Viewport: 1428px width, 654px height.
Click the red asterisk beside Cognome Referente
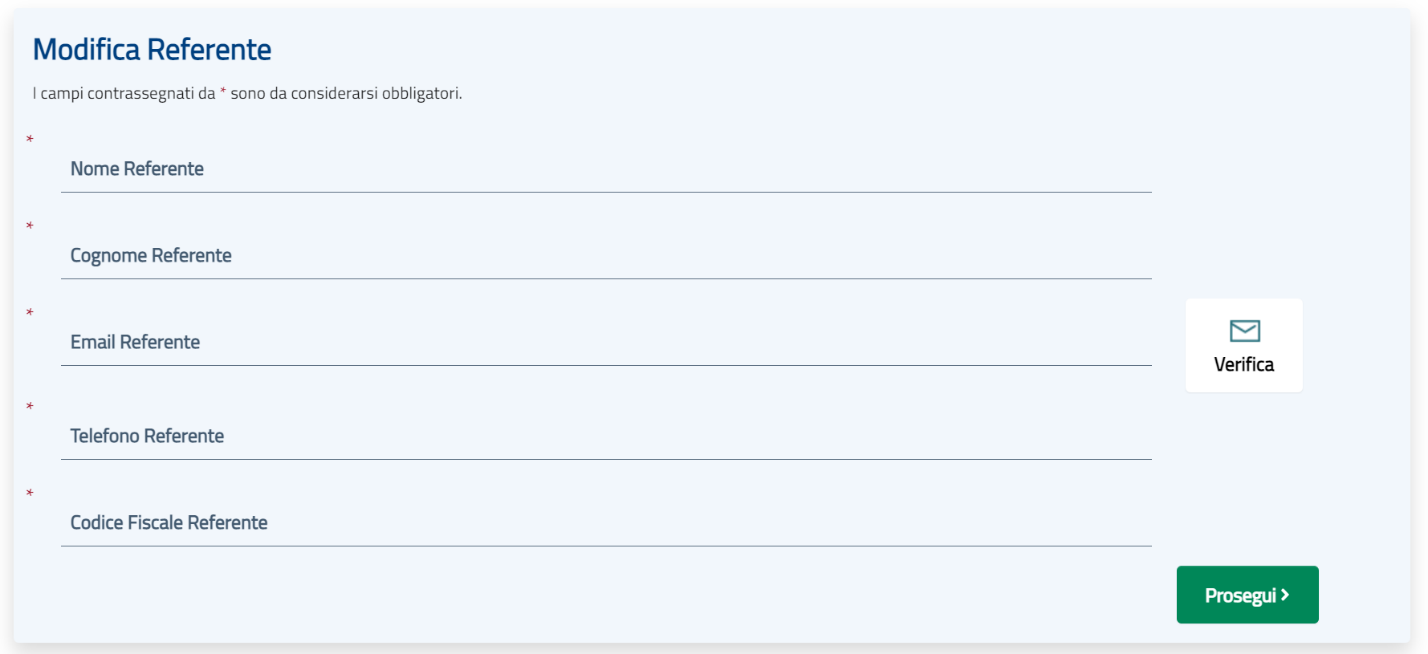pyautogui.click(x=30, y=227)
